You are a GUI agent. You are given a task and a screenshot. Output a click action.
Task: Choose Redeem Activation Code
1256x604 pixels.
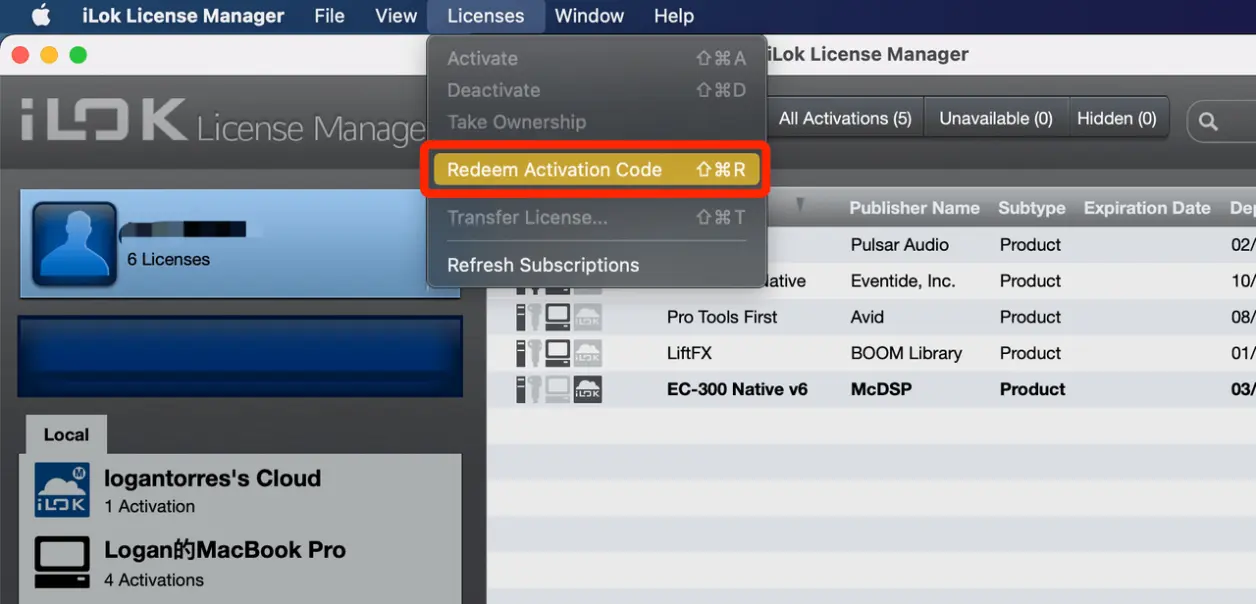pyautogui.click(x=596, y=170)
